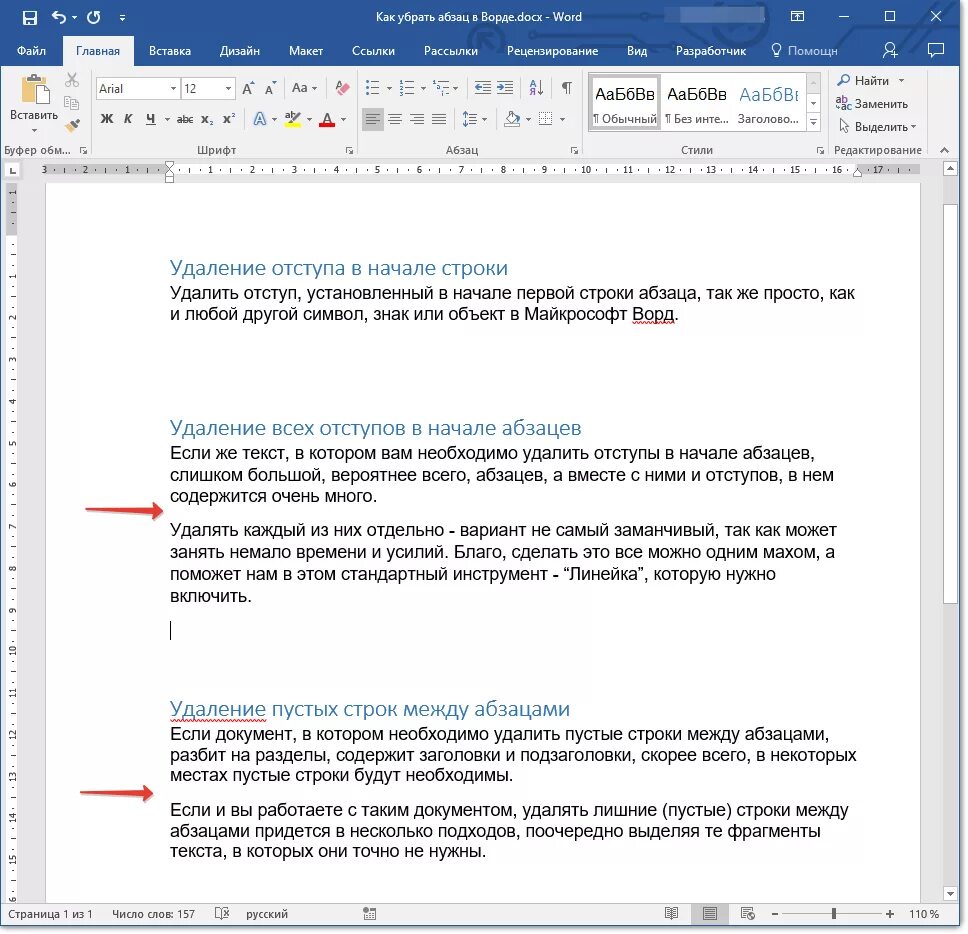
Task: Switch to the Дизайн tab
Action: click(x=240, y=51)
